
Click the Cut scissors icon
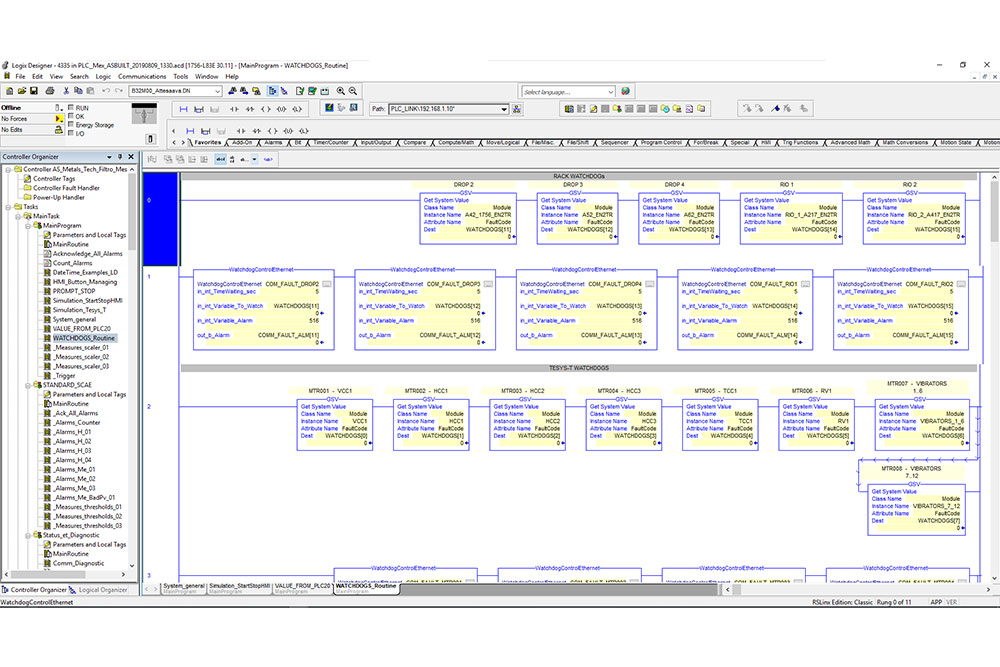point(66,91)
